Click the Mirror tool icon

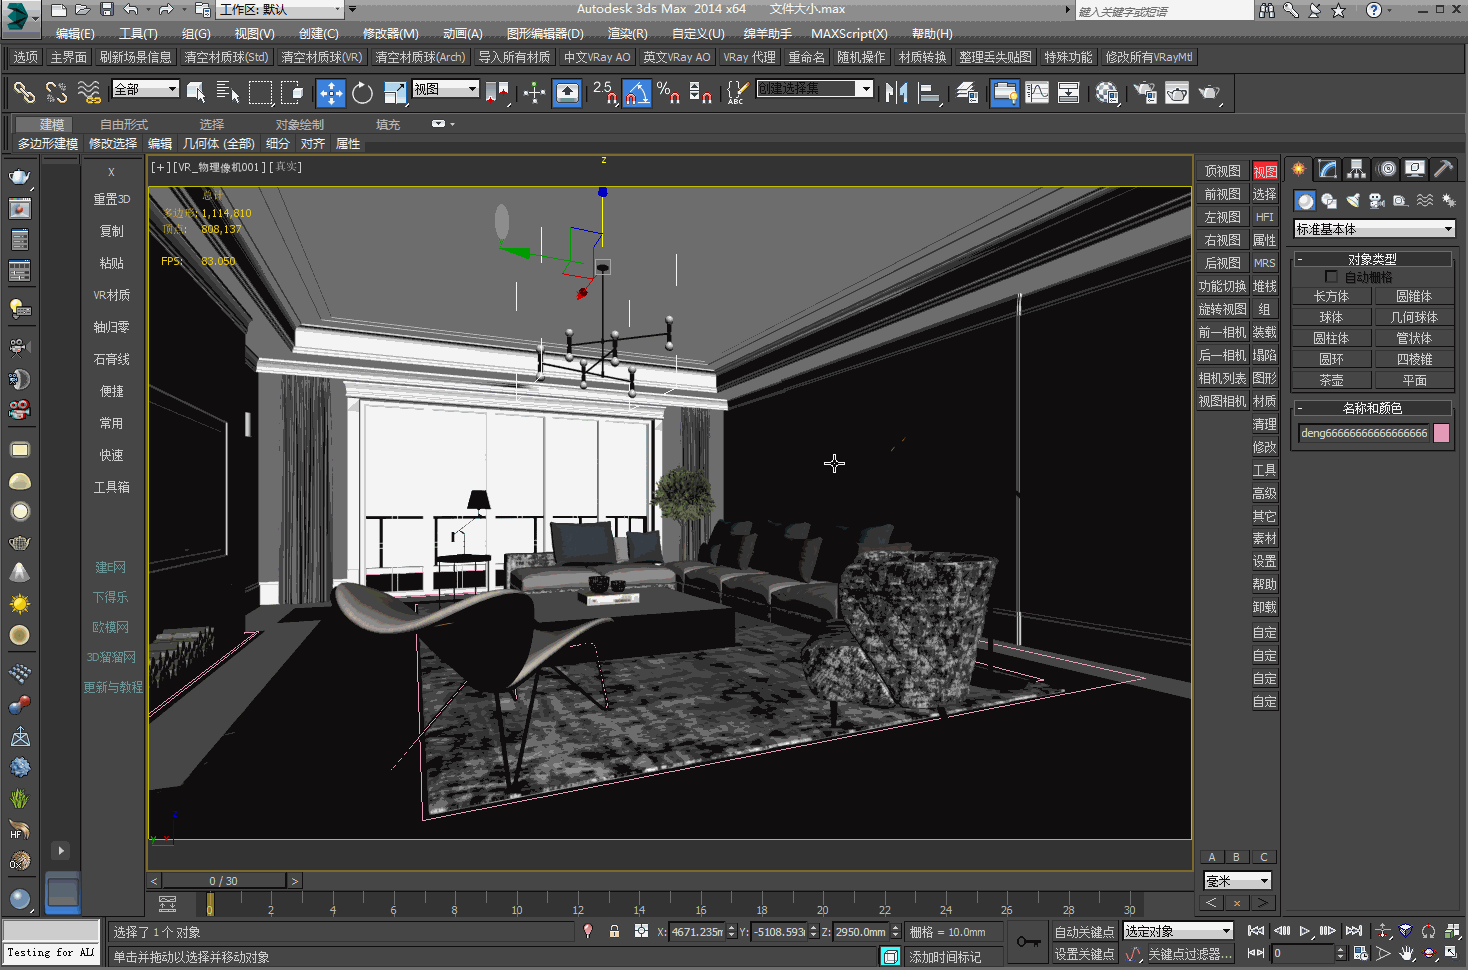(x=896, y=93)
